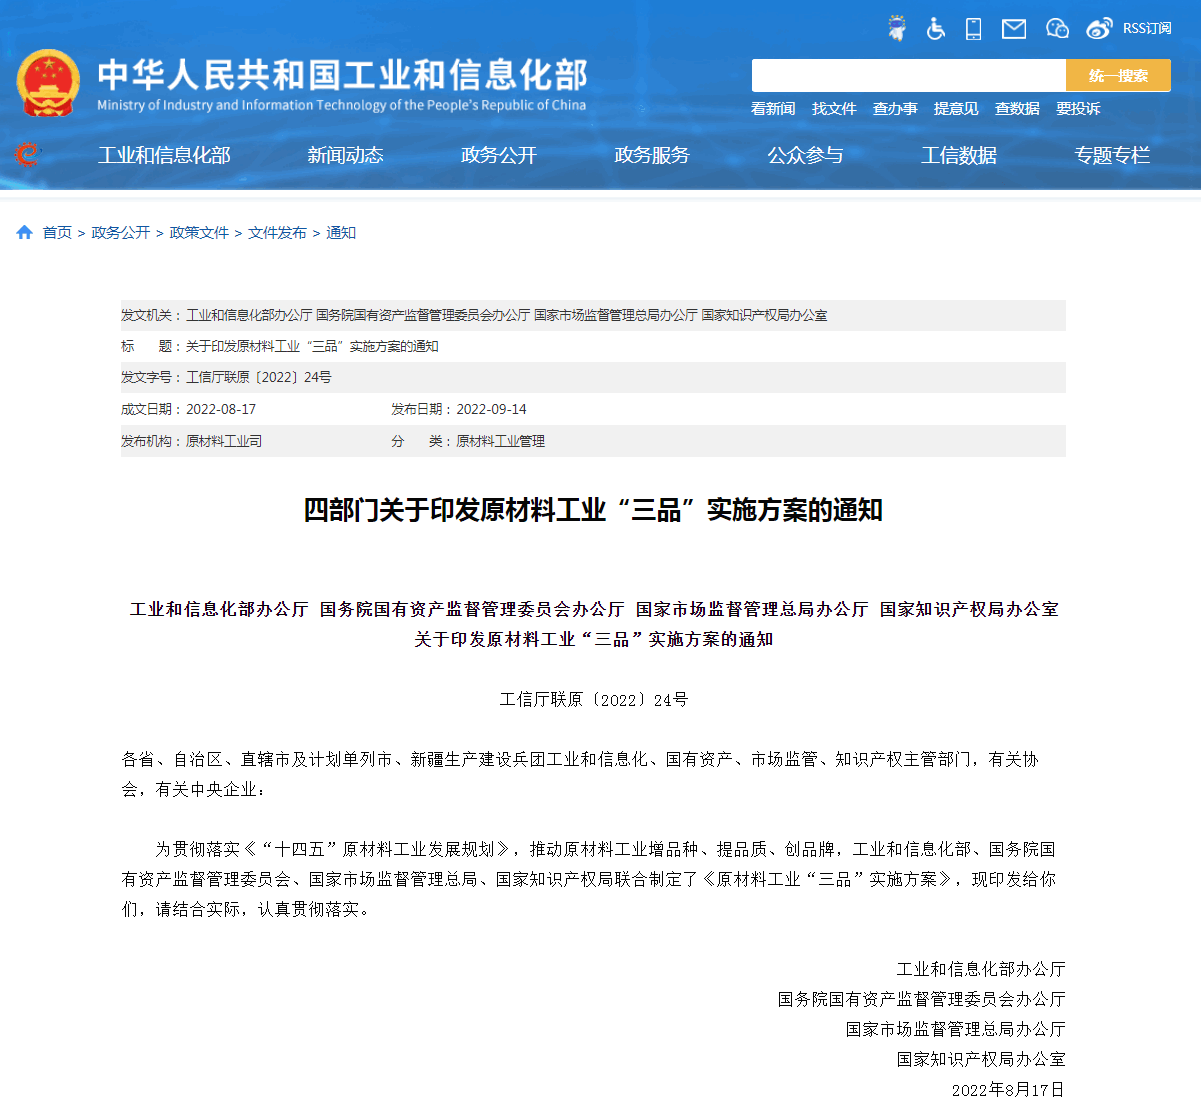This screenshot has height=1104, width=1201.
Task: Open 专题专栏 in the main navigation
Action: point(1112,155)
